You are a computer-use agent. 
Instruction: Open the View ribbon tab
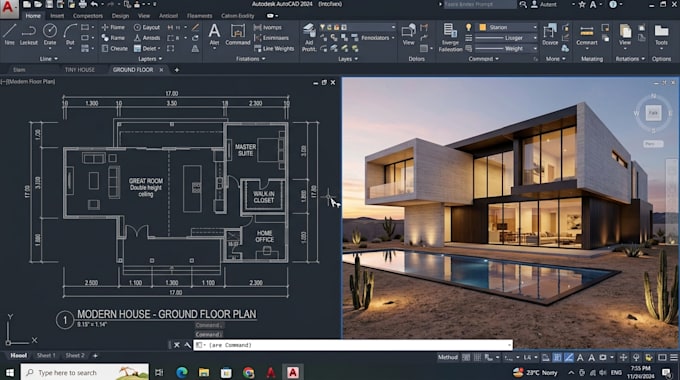pyautogui.click(x=144, y=16)
